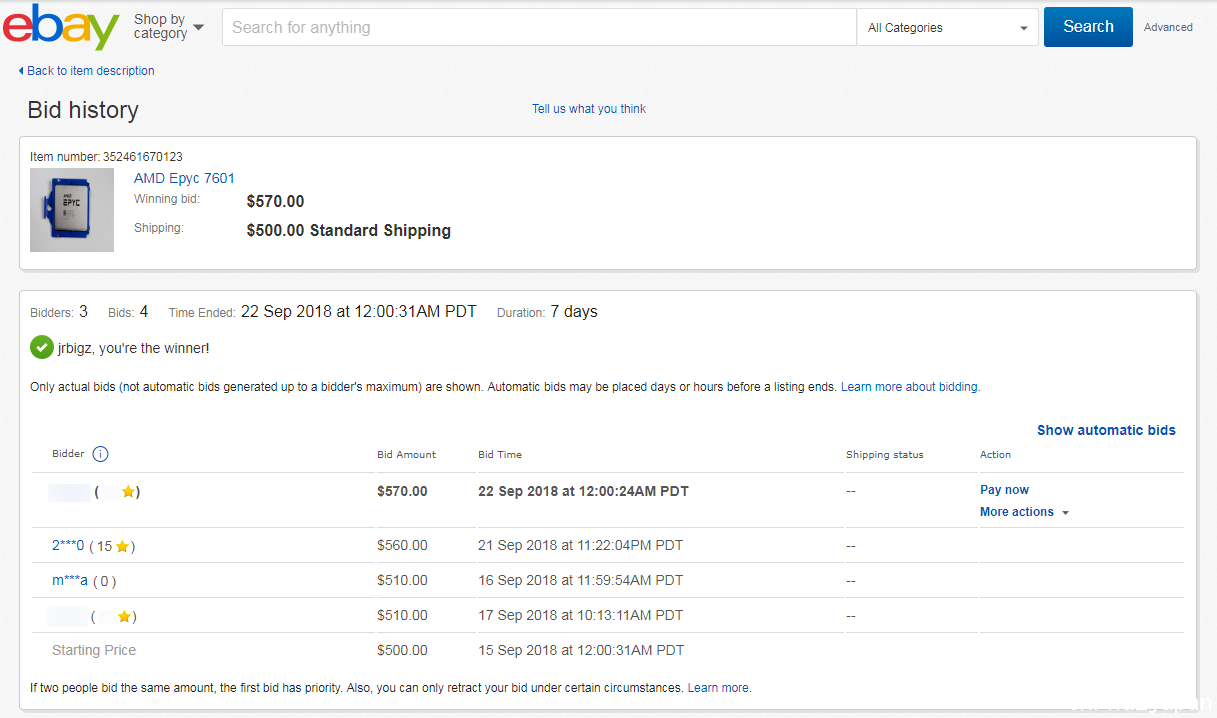The image size is (1217, 718).
Task: Click bid time '16 Sep 2018 at 11:59:54AM PDT'
Action: (580, 581)
